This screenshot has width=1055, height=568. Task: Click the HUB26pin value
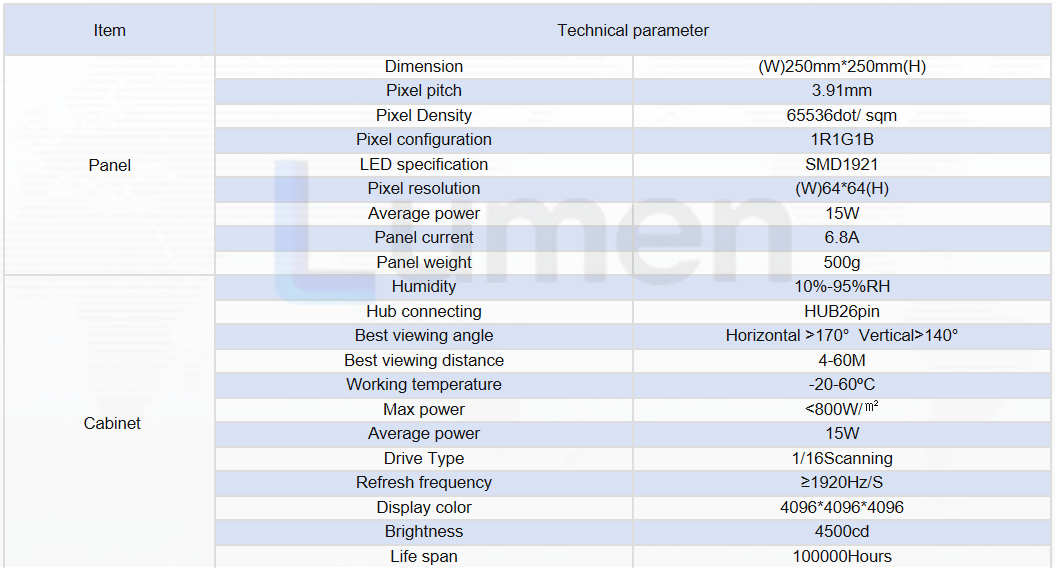[842, 312]
